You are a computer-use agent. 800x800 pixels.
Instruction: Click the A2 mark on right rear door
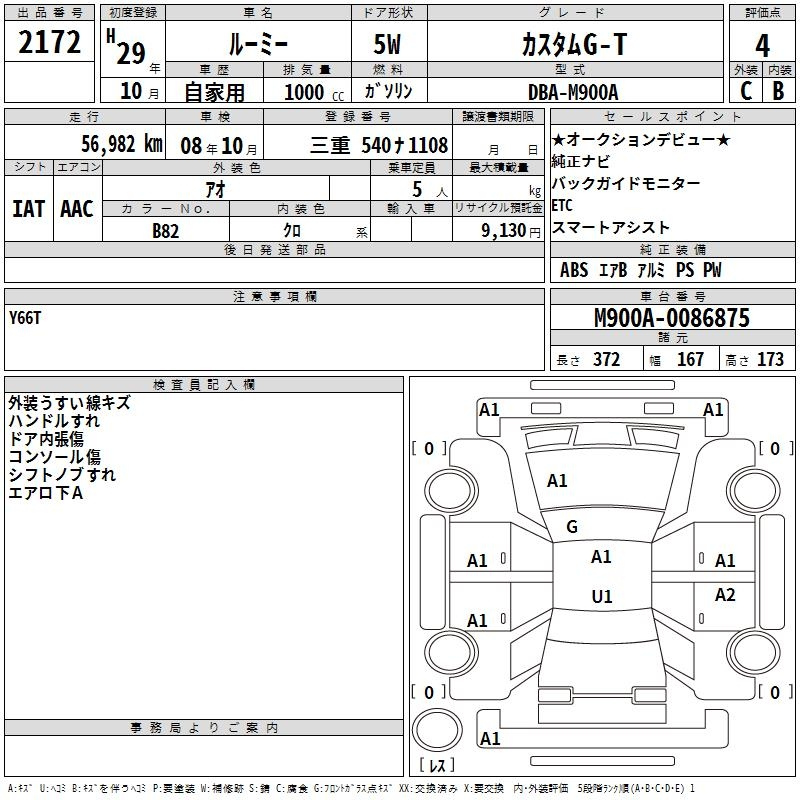724,594
